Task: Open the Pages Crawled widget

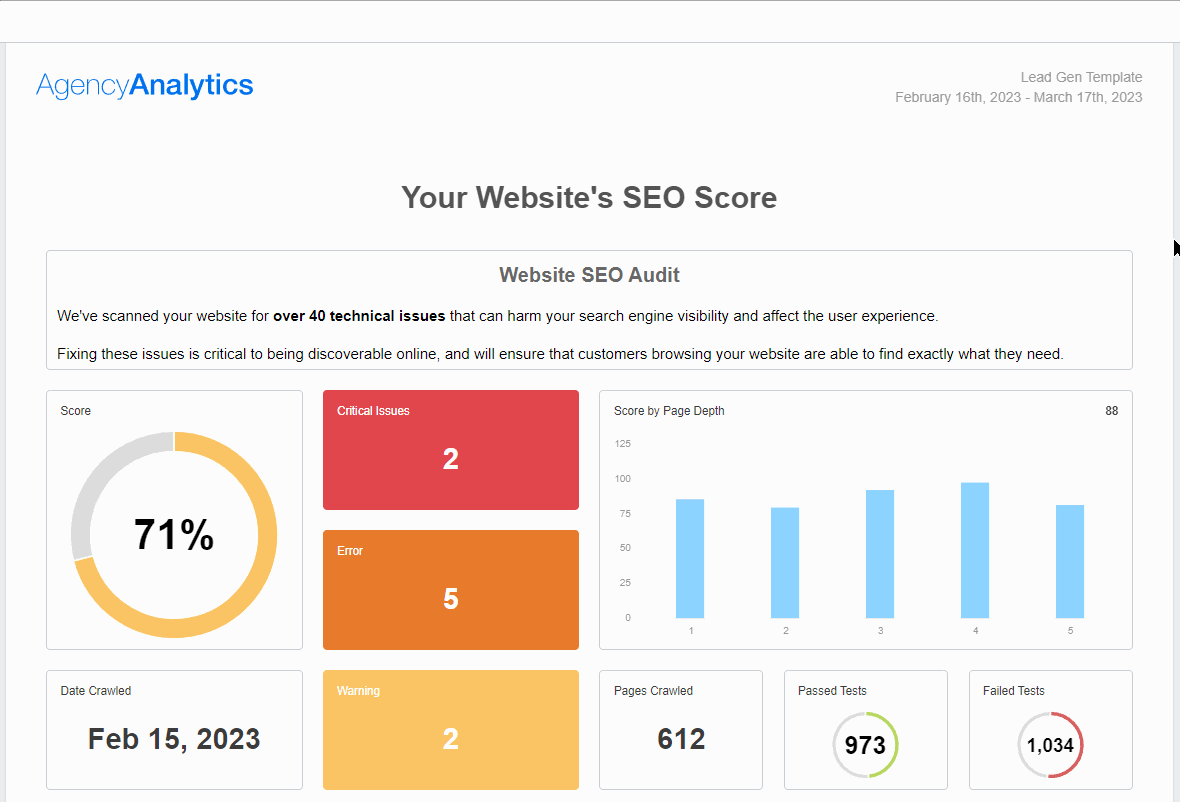Action: point(680,730)
